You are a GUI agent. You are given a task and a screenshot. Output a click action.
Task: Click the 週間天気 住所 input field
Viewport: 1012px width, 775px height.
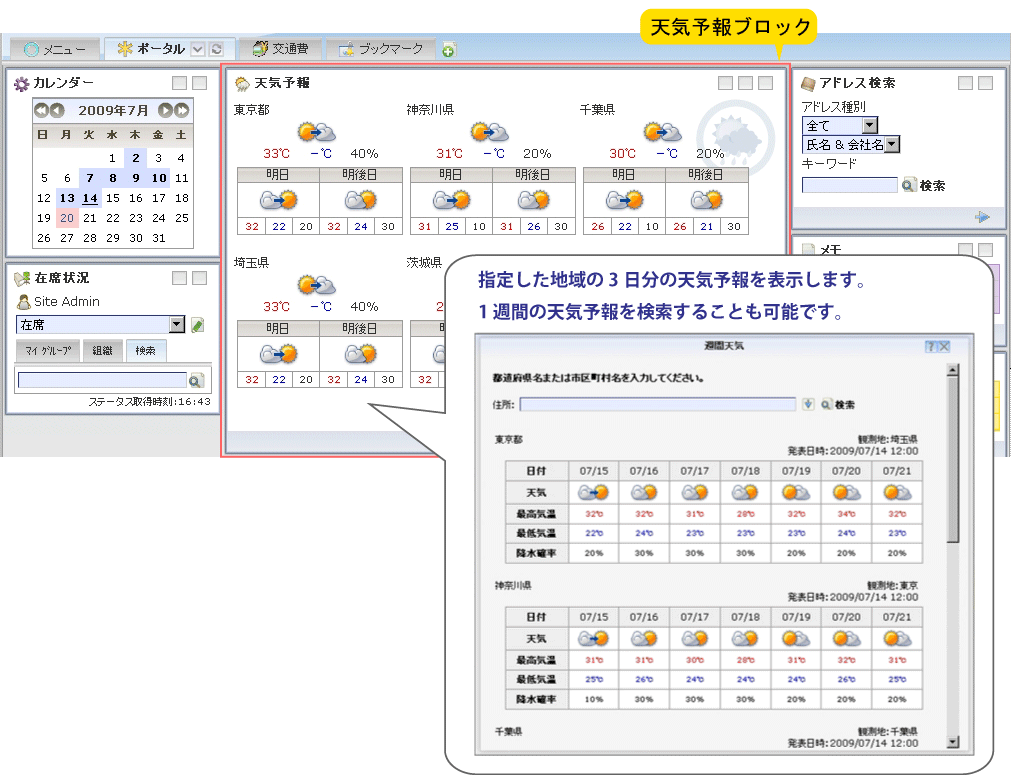(657, 404)
